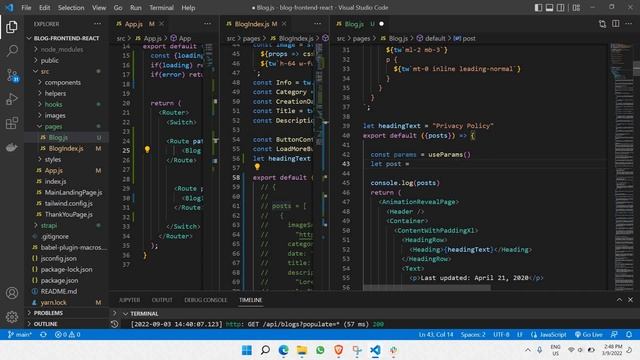Viewport: 640px width, 360px height.
Task: Open the Explorer view in activity bar
Action: [12, 27]
